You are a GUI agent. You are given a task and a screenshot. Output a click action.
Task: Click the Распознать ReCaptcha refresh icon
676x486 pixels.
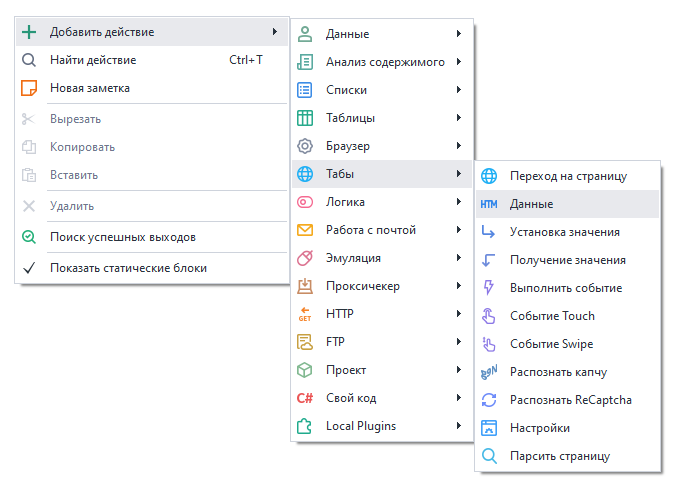pos(489,400)
